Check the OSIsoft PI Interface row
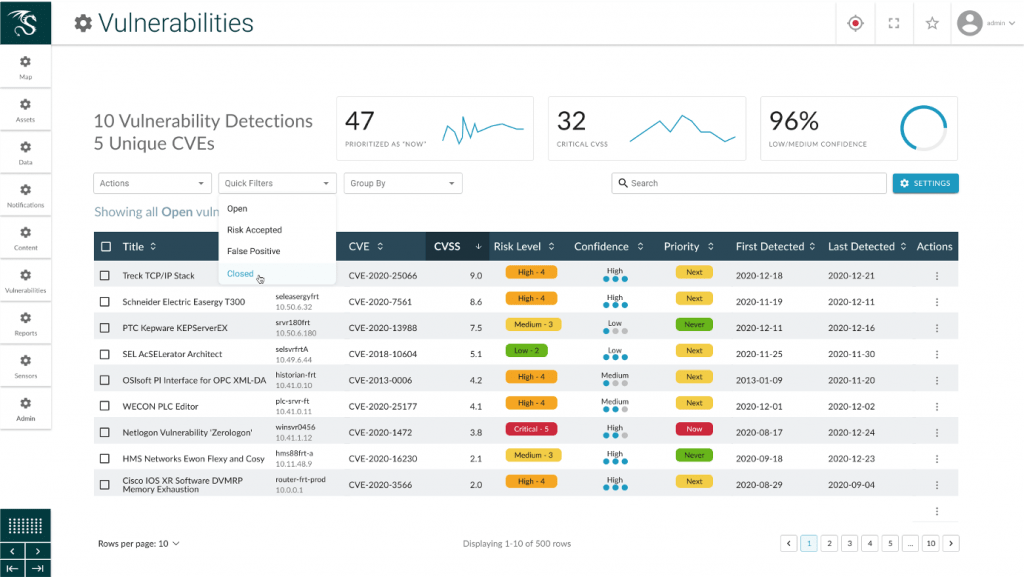The height and width of the screenshot is (577, 1024). 104,380
